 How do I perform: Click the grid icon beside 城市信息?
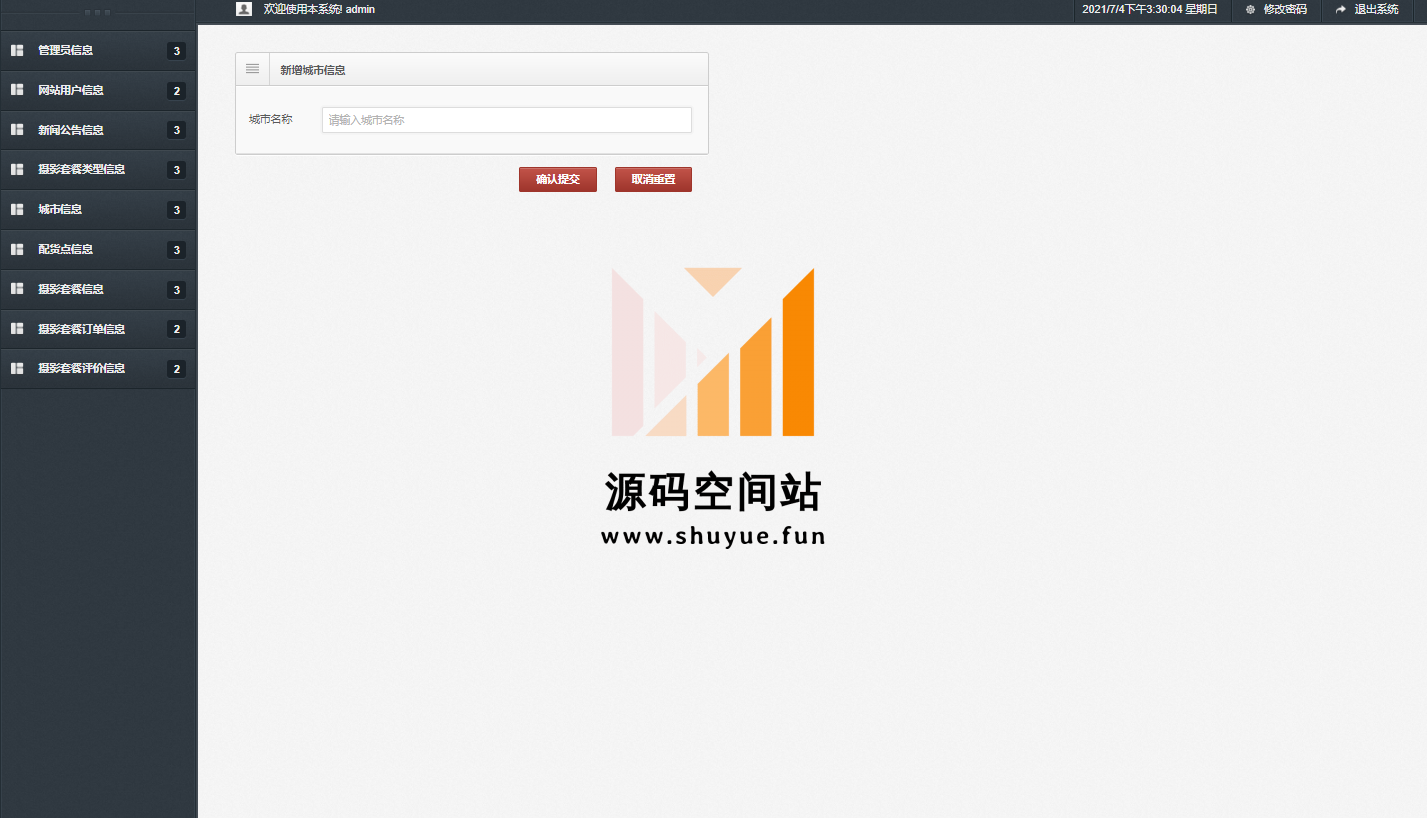[x=17, y=209]
